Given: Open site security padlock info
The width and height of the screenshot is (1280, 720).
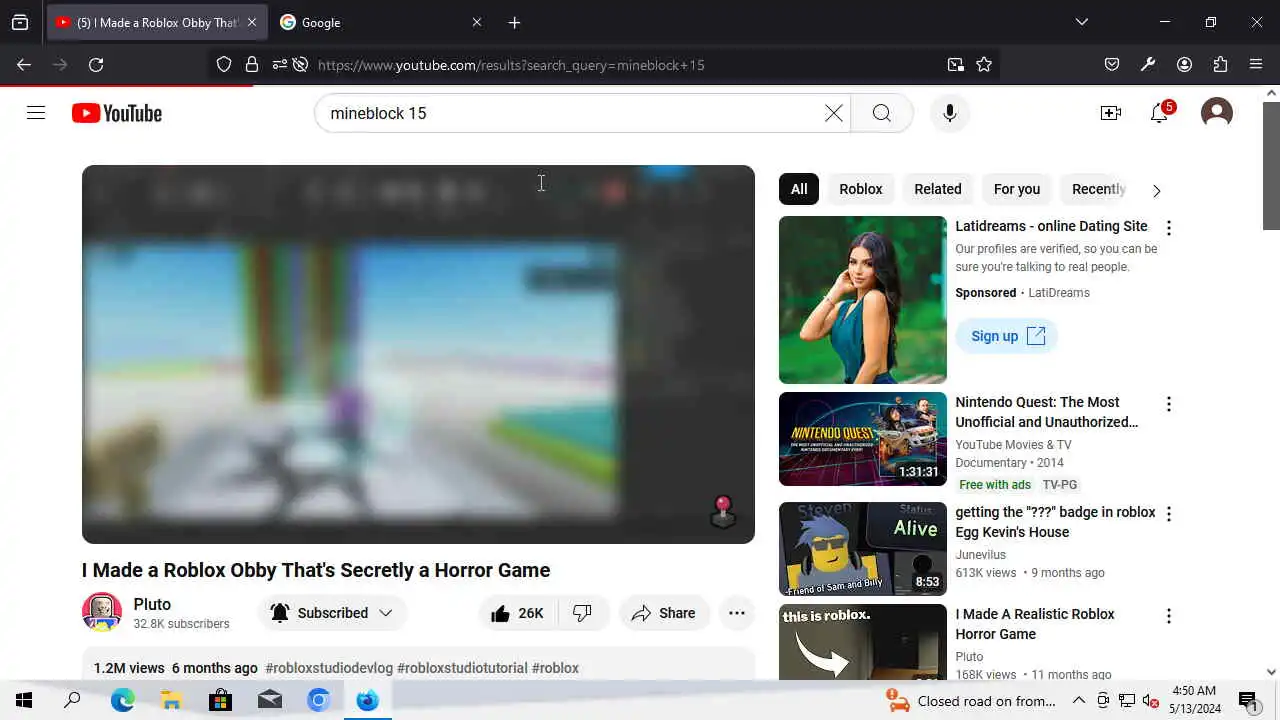Looking at the screenshot, I should pyautogui.click(x=252, y=64).
